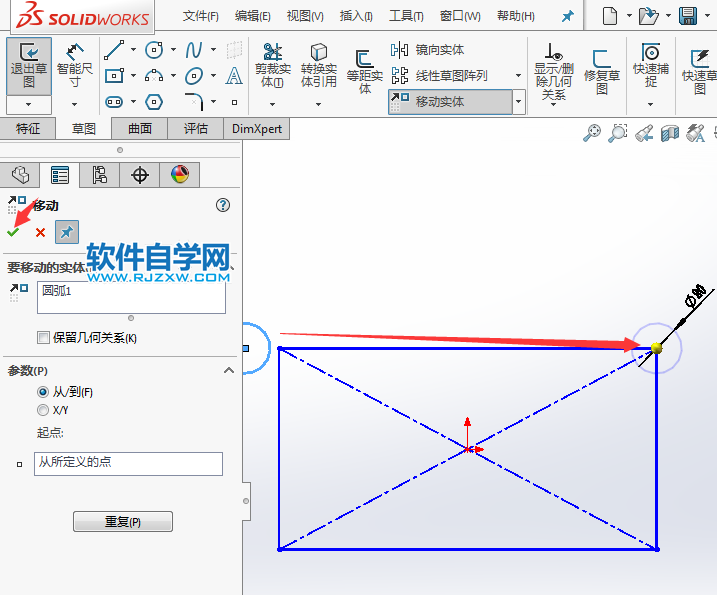Switch to the 特征 tab

point(28,128)
